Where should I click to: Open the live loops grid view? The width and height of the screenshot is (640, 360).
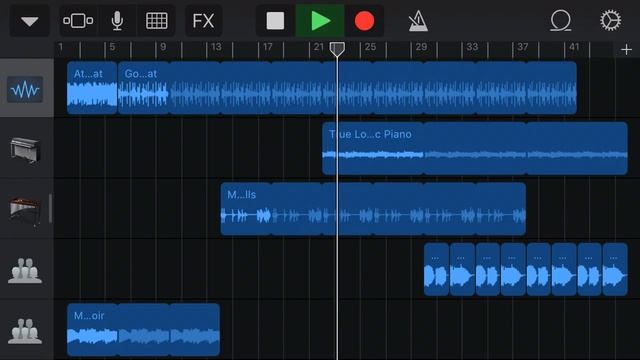[157, 21]
